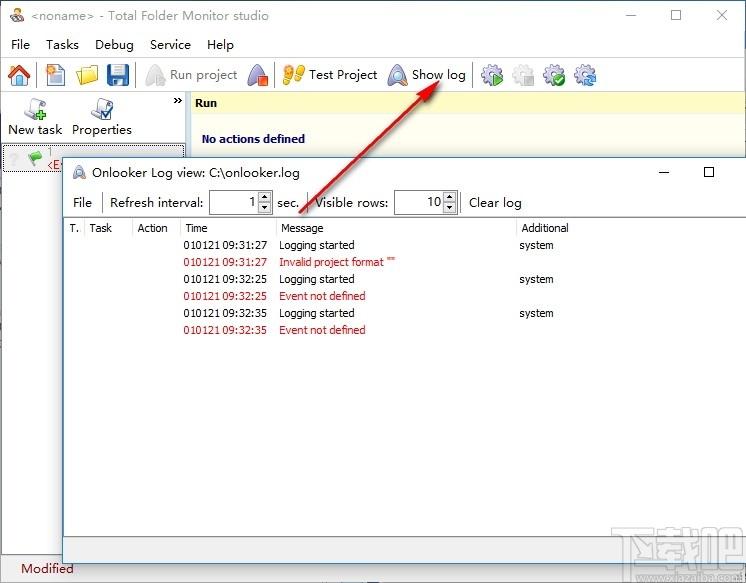Sort by Time column header
The width and height of the screenshot is (746, 583).
pyautogui.click(x=228, y=228)
